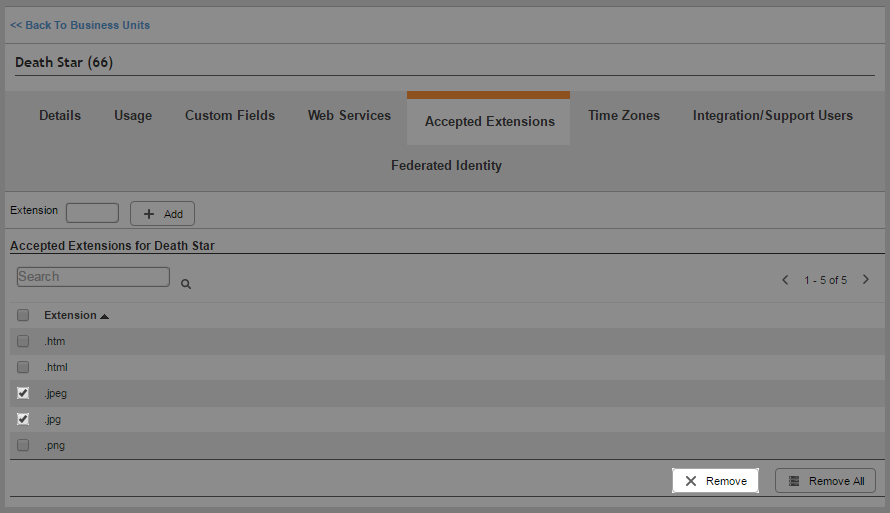Open the Custom Fields tab
890x513 pixels.
tap(230, 116)
